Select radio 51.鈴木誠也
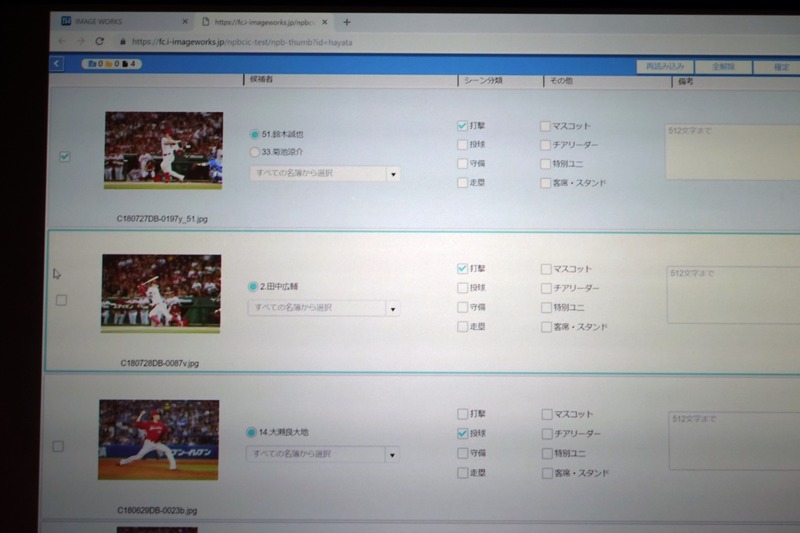This screenshot has width=800, height=533. coord(254,134)
